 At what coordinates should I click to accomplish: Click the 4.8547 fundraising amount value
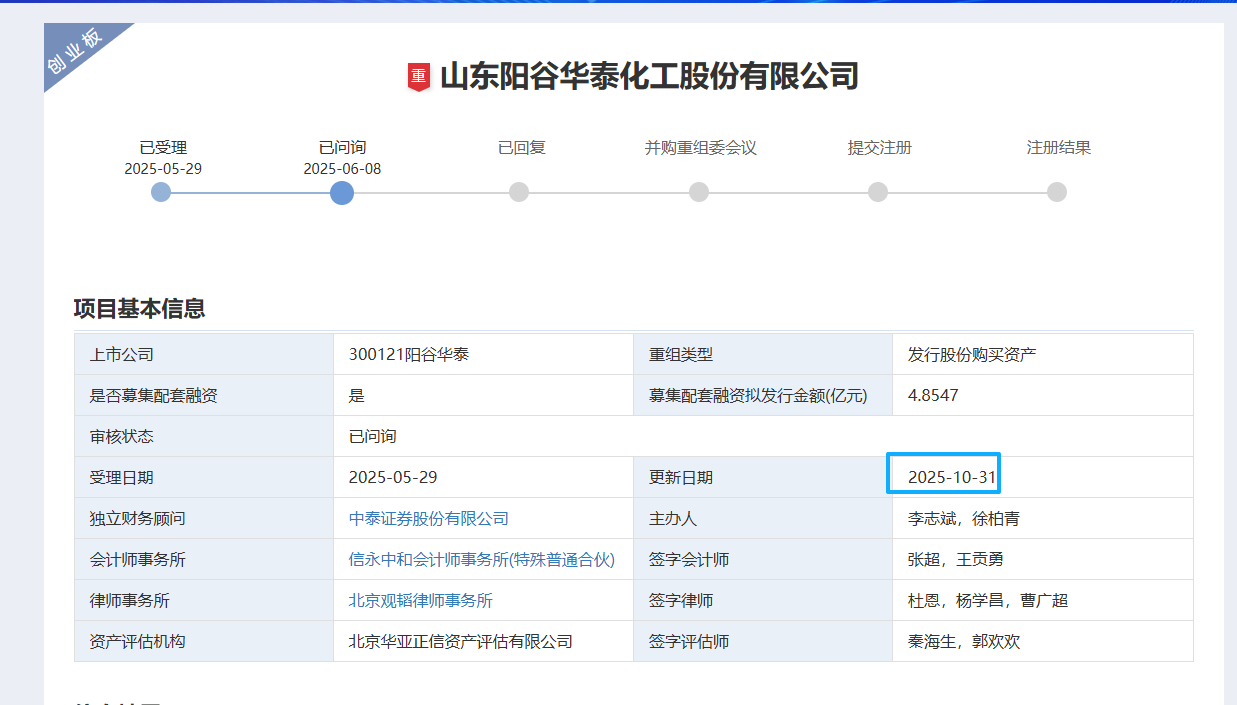click(x=933, y=395)
